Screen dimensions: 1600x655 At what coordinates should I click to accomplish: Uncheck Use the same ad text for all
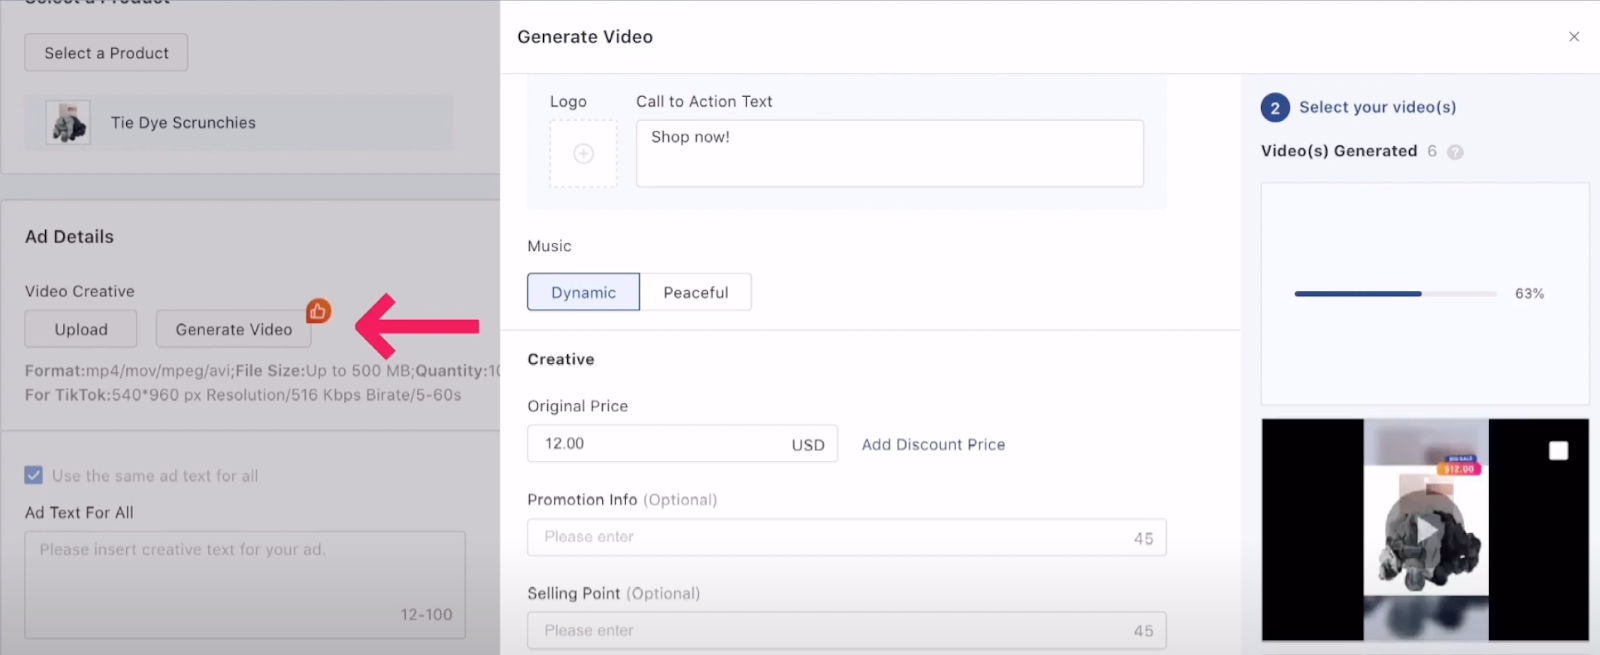point(34,475)
